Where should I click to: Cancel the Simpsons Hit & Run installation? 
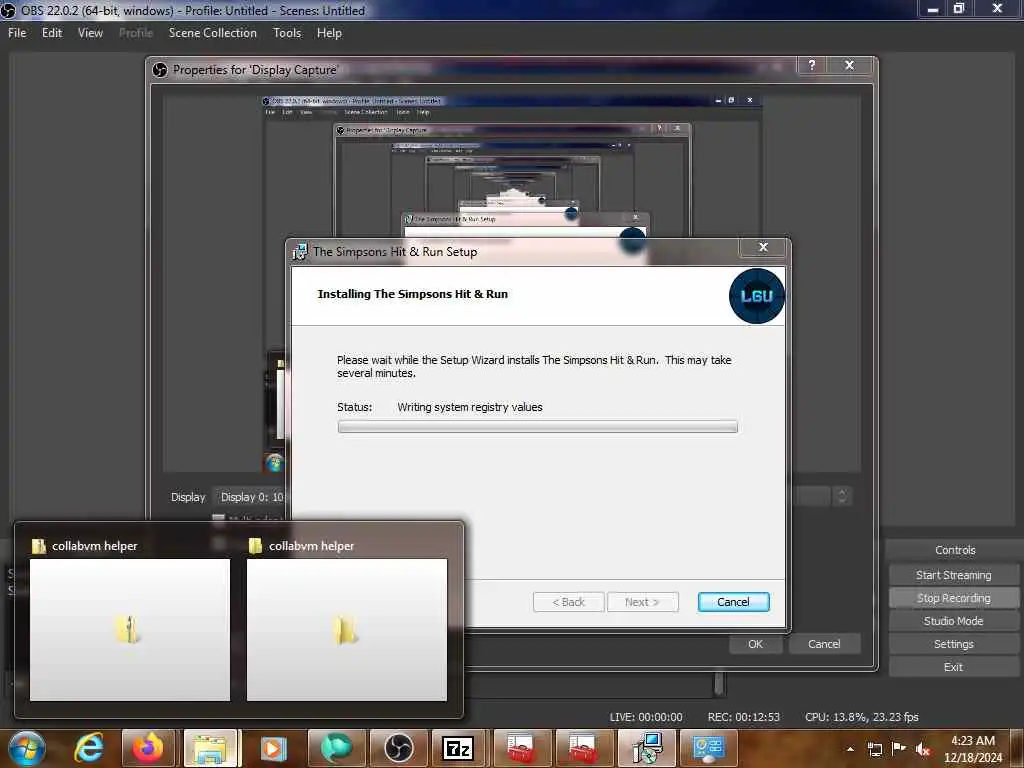[733, 602]
